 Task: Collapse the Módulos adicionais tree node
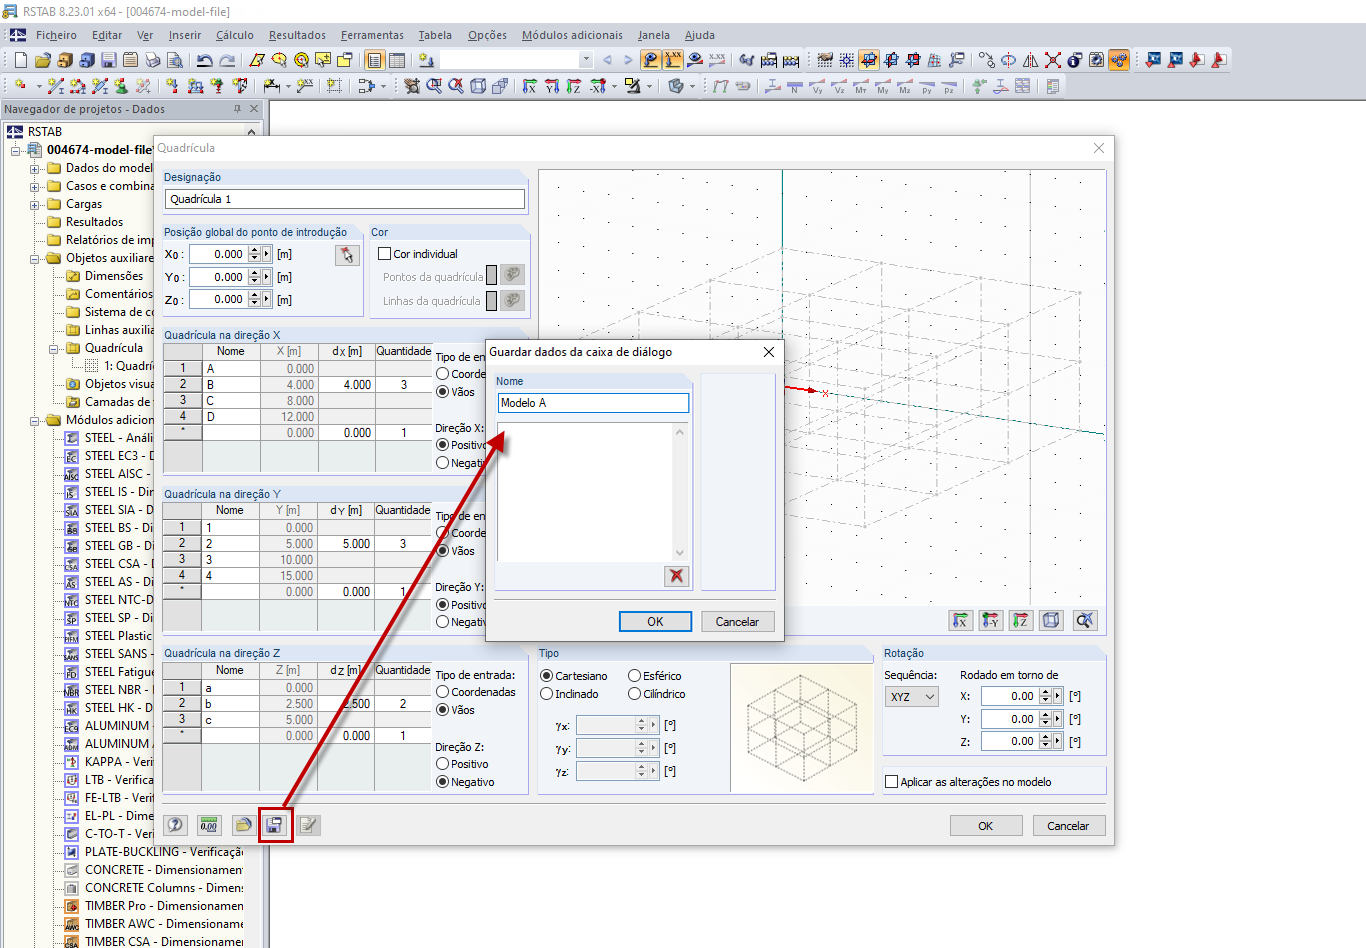(x=35, y=420)
